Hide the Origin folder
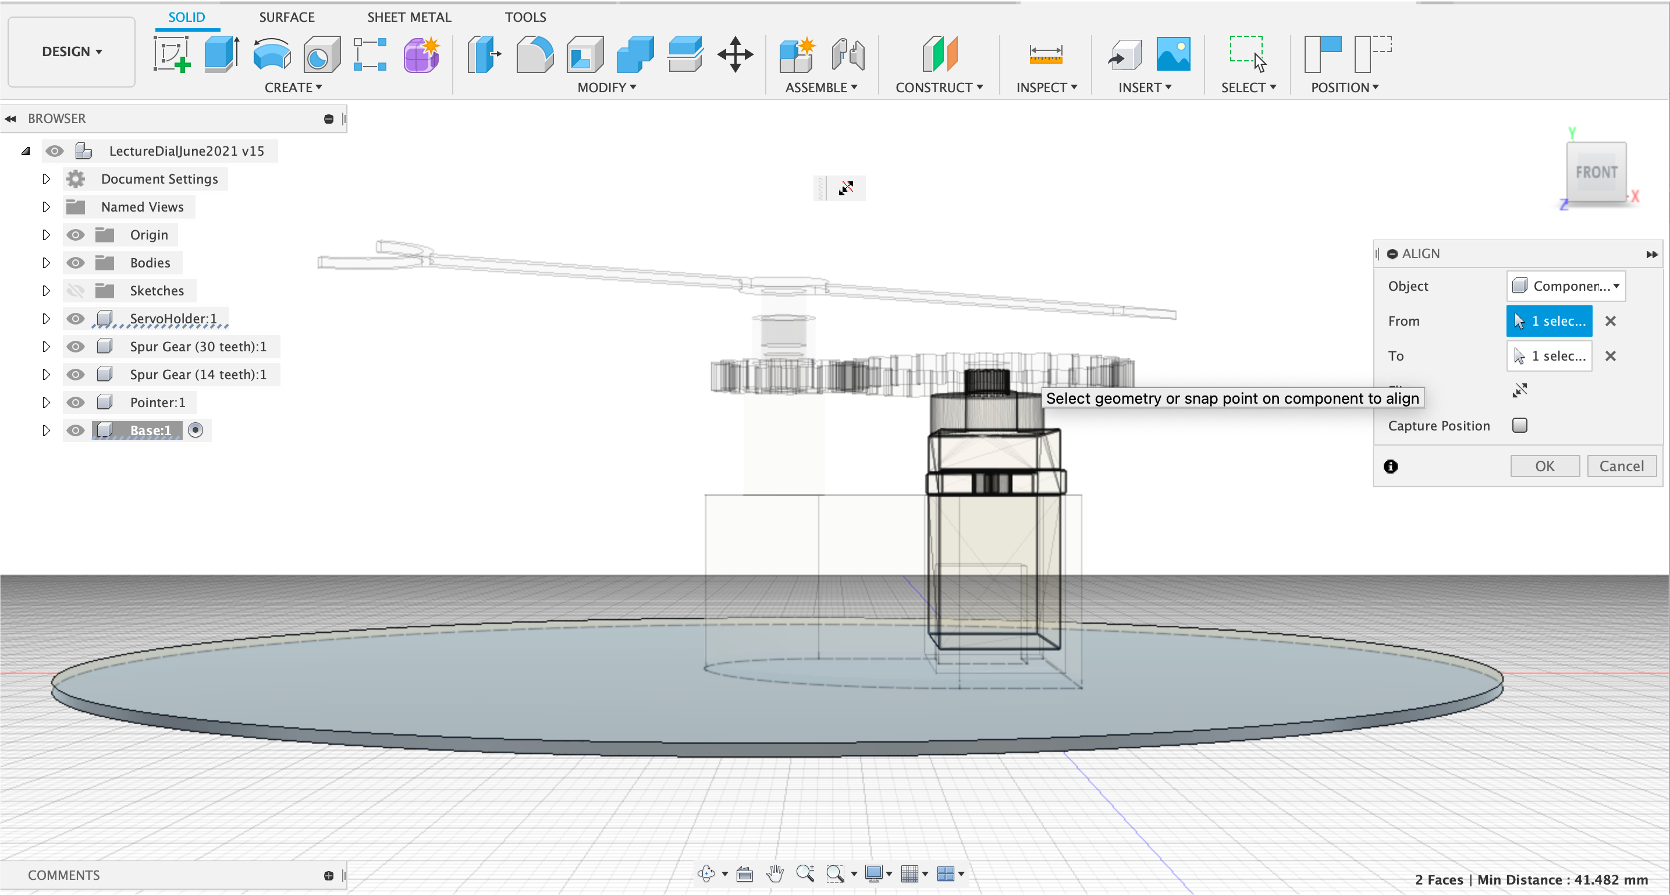 click(76, 235)
